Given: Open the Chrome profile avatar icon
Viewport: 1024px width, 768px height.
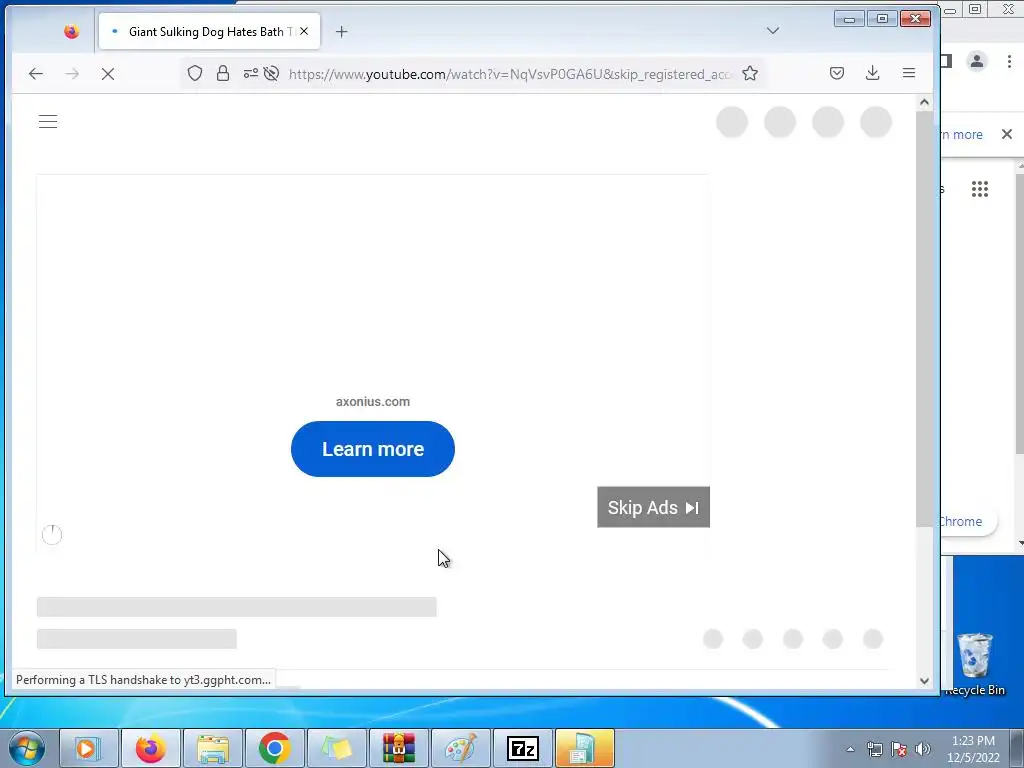Looking at the screenshot, I should pyautogui.click(x=976, y=61).
